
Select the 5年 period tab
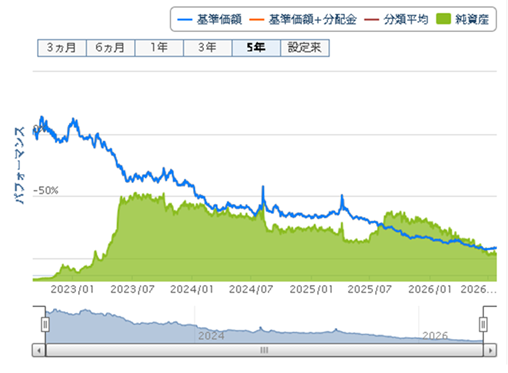(x=256, y=48)
